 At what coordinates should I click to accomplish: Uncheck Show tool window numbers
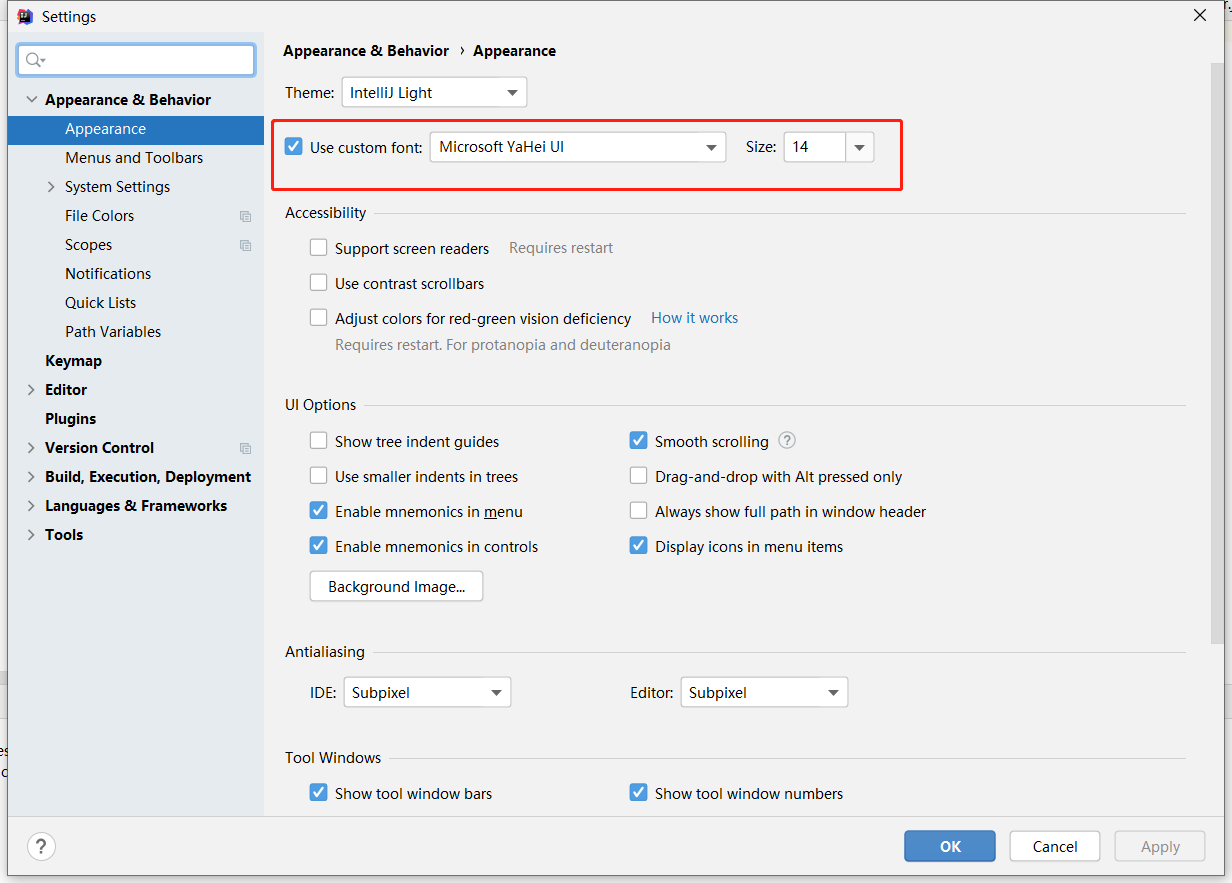[x=639, y=793]
